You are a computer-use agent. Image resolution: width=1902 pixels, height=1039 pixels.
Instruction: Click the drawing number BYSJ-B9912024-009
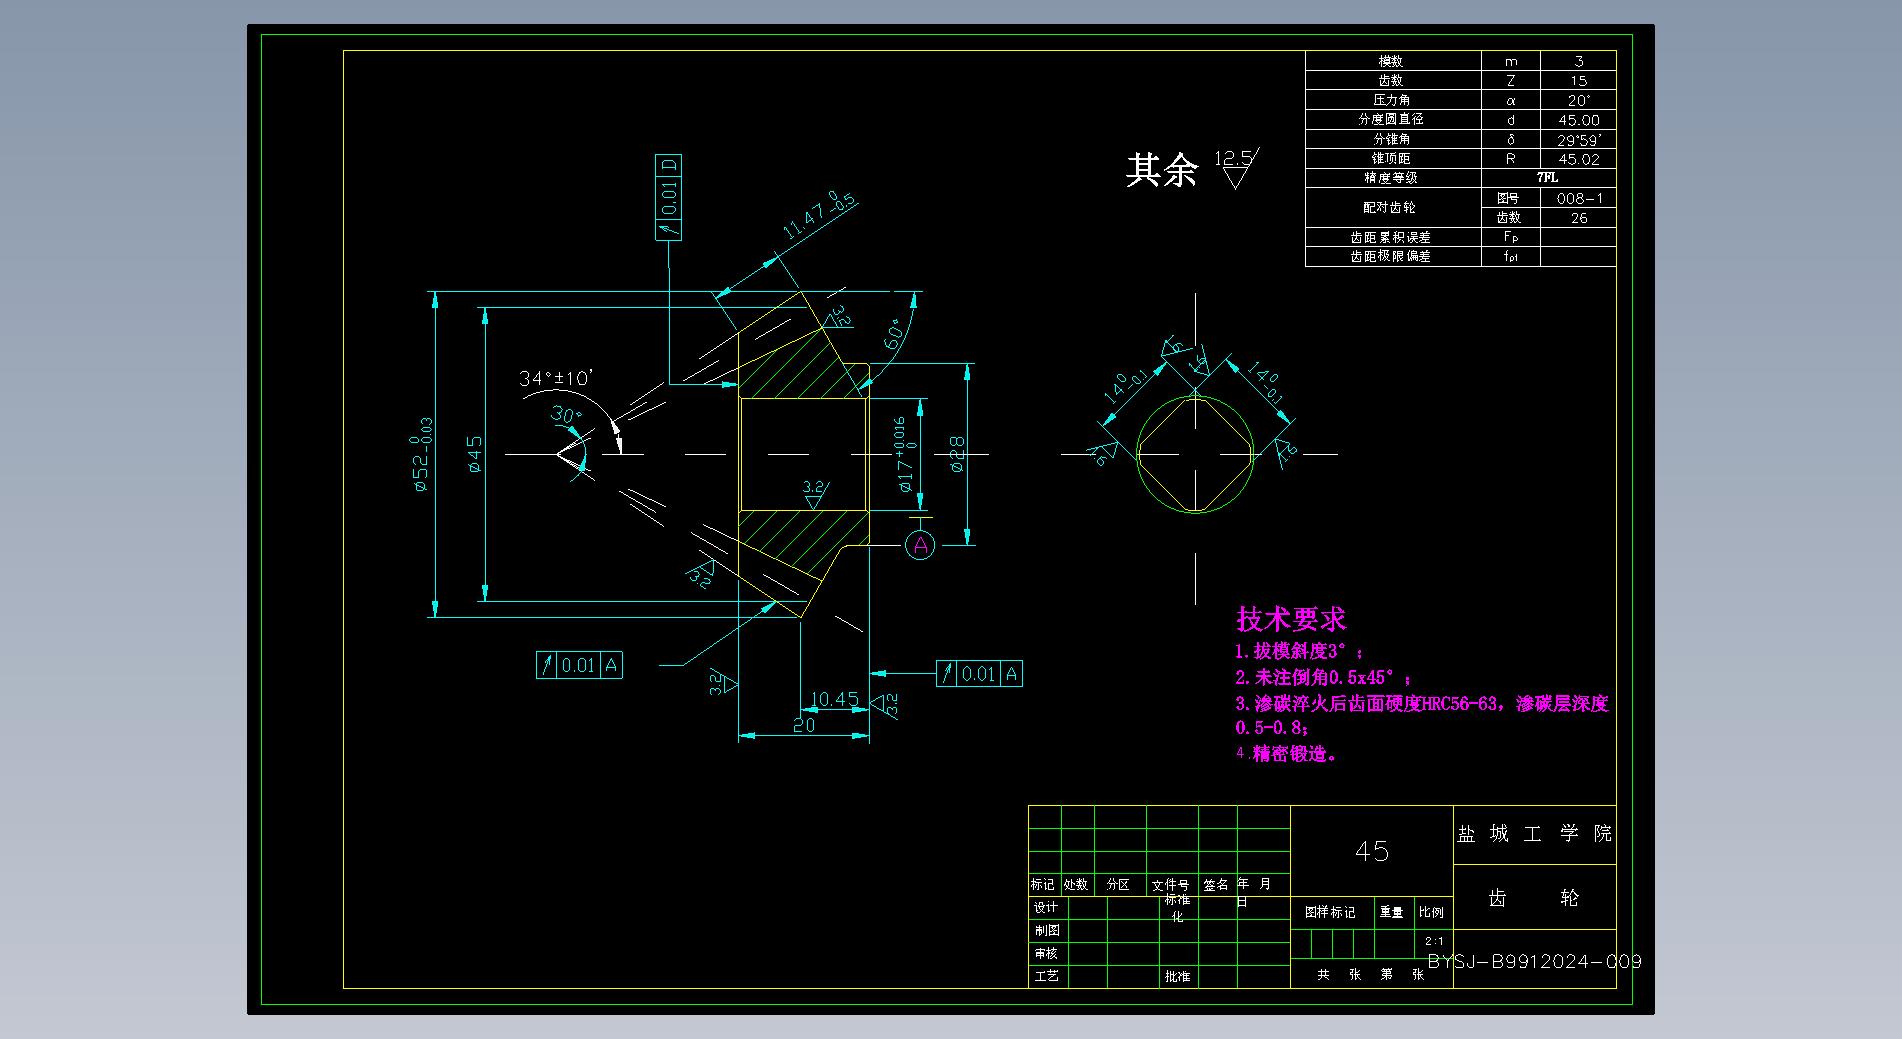point(1534,962)
